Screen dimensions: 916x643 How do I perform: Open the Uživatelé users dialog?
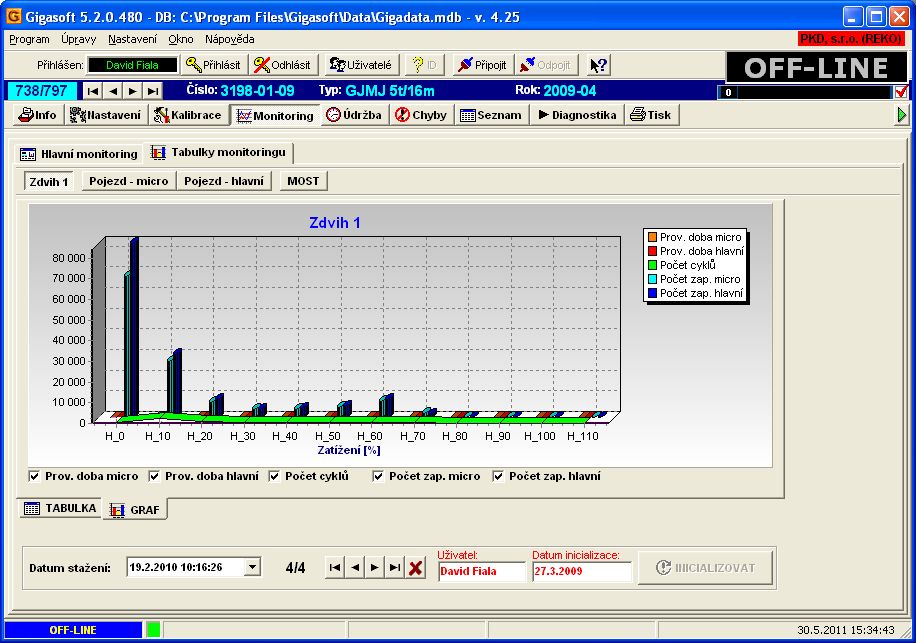click(360, 65)
